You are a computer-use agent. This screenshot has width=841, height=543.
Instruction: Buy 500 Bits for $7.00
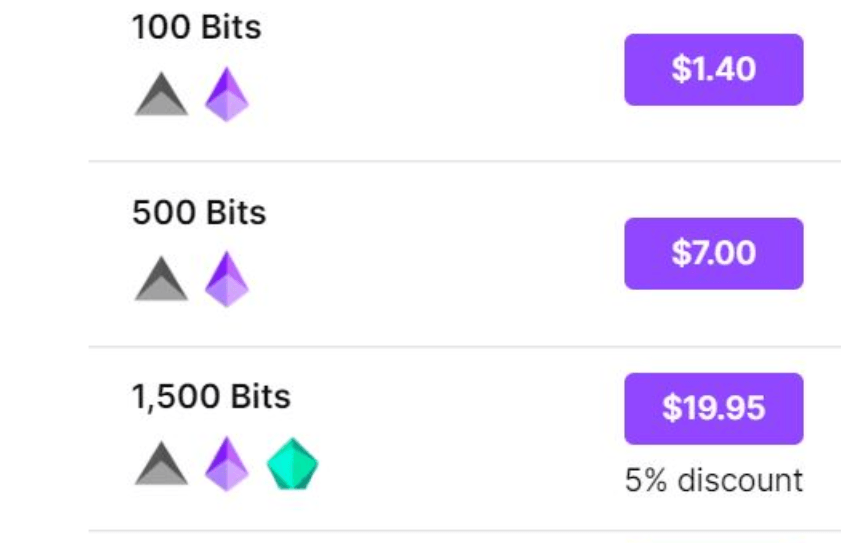pos(714,254)
